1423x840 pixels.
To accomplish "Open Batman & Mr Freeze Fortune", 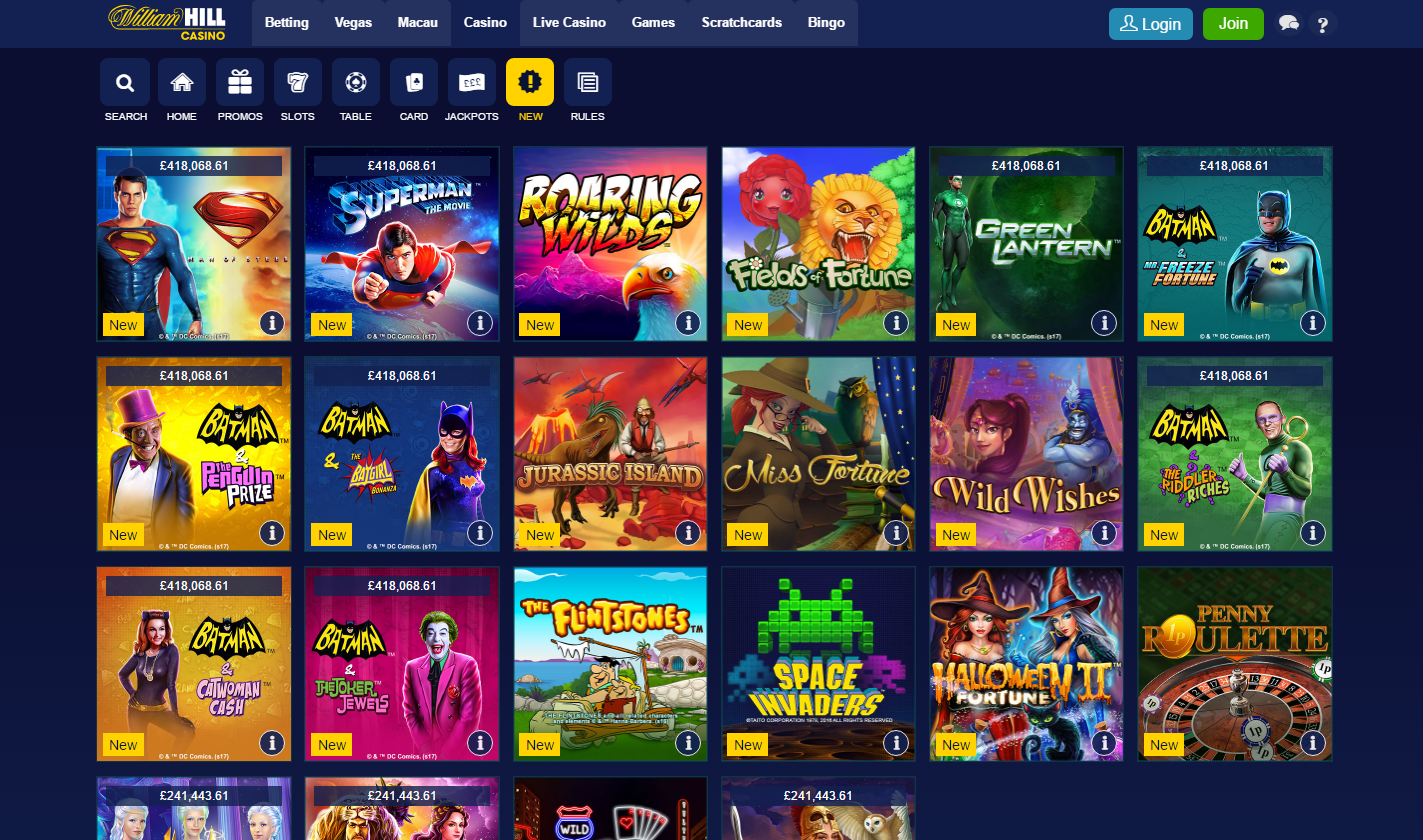I will [1234, 244].
